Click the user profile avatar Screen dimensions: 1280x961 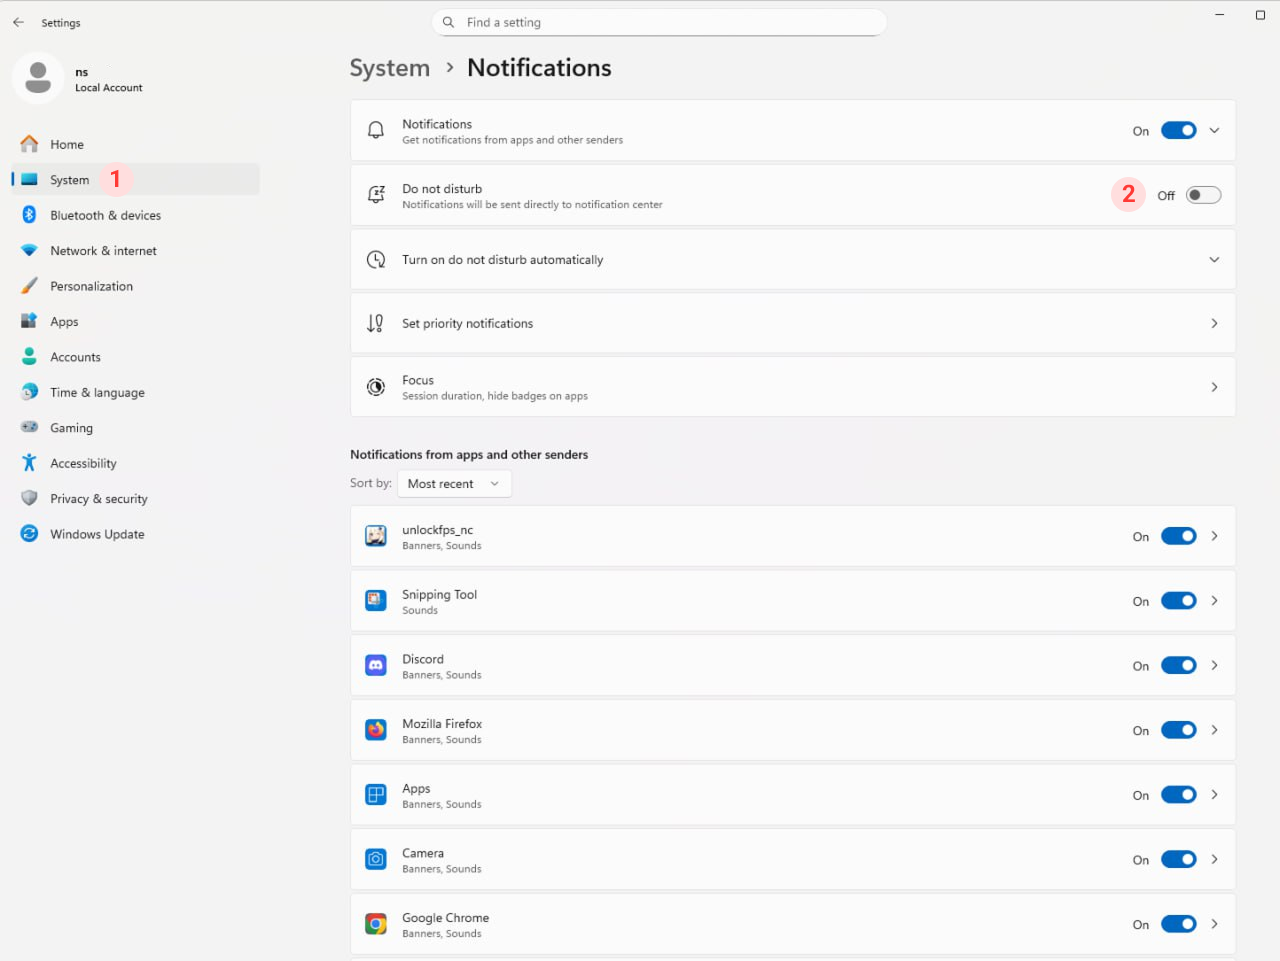point(38,78)
